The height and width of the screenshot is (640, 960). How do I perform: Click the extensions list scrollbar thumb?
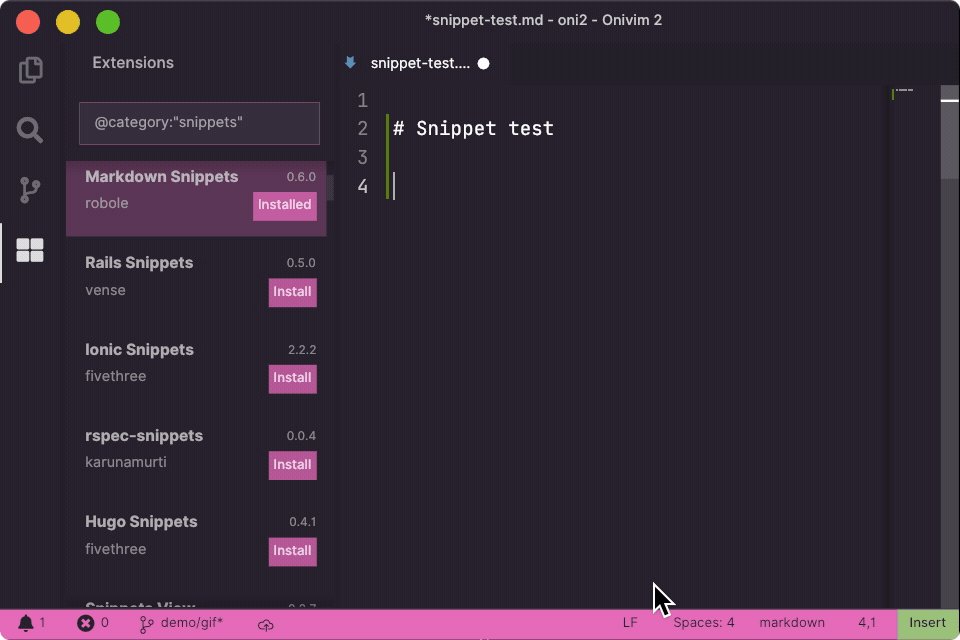(330, 187)
